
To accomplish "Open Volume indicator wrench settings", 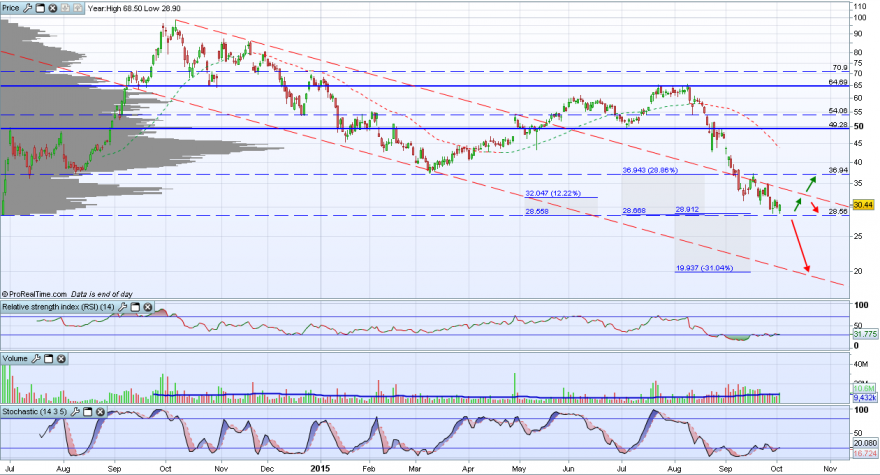I will point(36,358).
